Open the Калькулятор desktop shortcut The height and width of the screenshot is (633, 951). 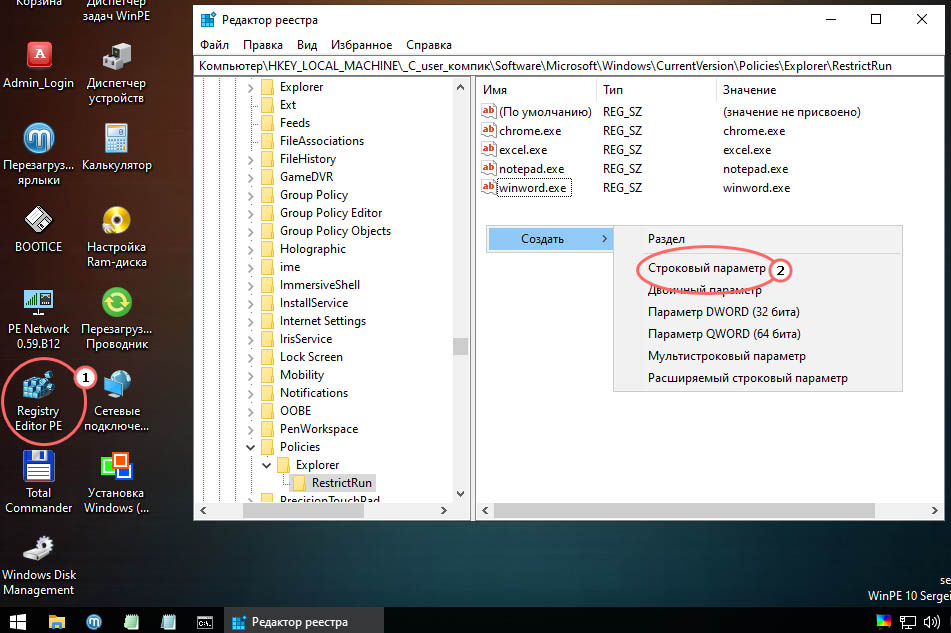click(x=116, y=147)
